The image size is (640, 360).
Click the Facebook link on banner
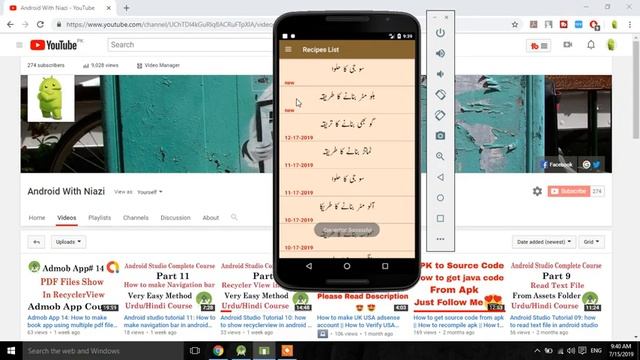point(556,164)
